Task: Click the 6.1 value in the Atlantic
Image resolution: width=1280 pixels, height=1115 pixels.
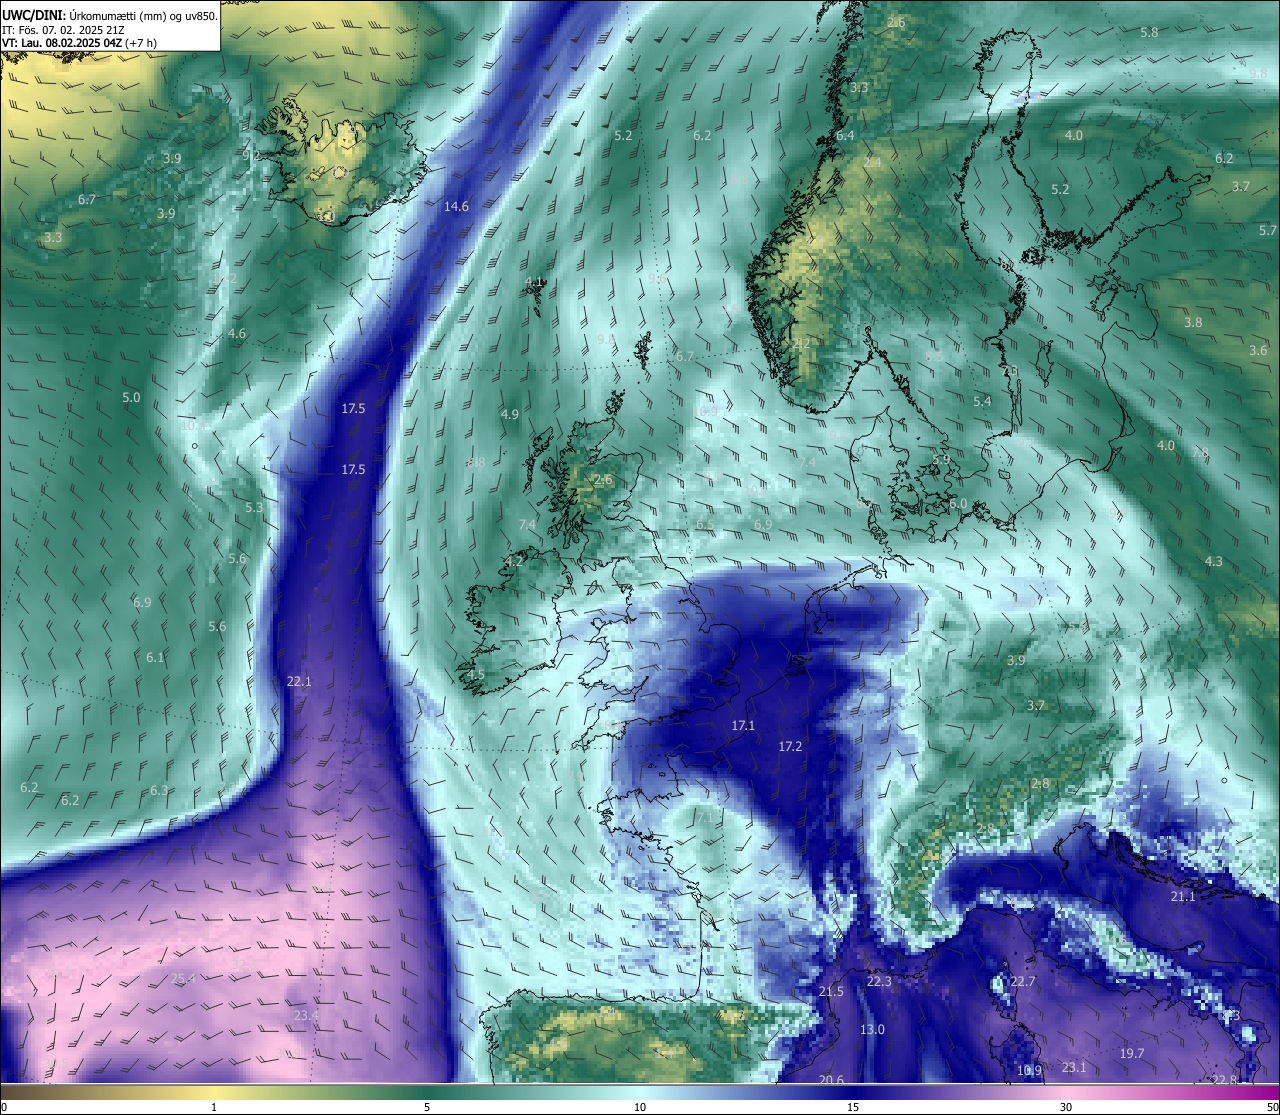Action: click(155, 658)
